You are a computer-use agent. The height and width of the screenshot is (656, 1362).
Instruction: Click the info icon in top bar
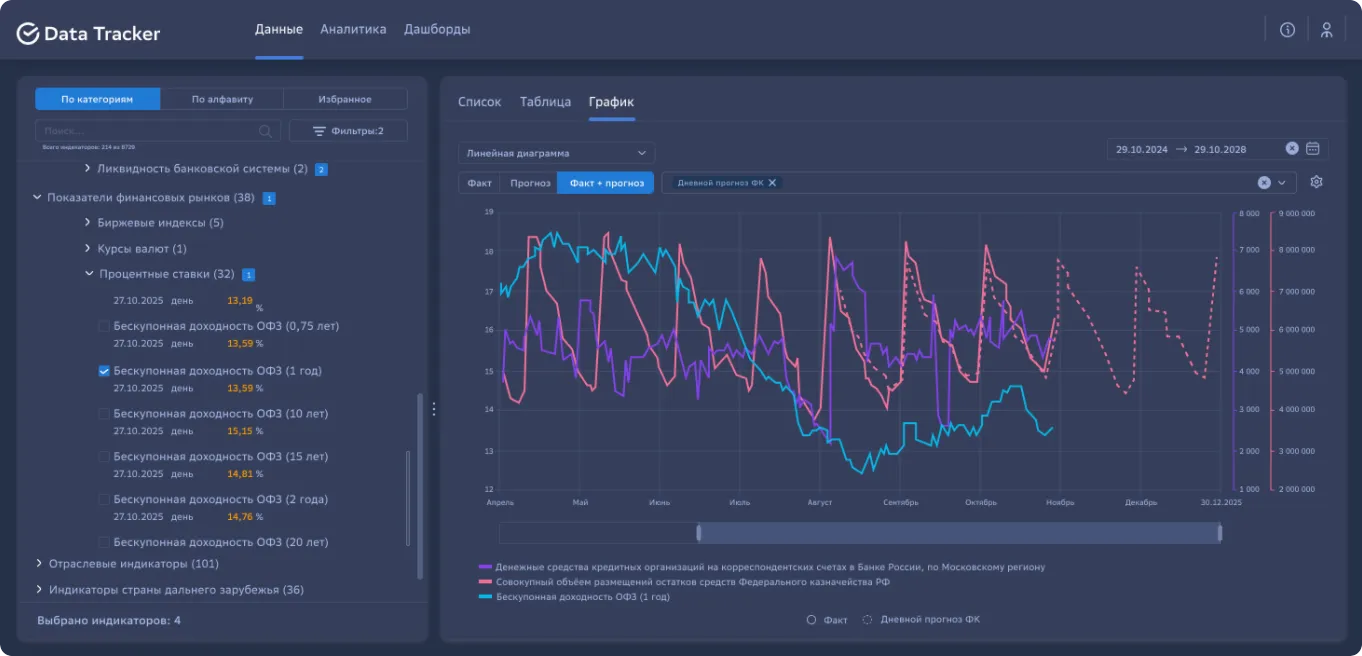1287,30
